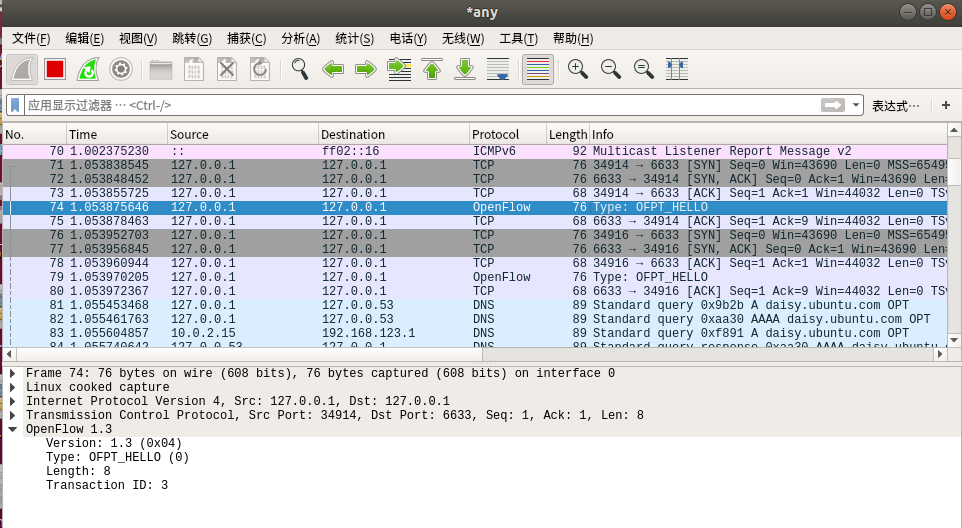Open the 电话(Y) menu
The height and width of the screenshot is (528, 962).
click(408, 39)
